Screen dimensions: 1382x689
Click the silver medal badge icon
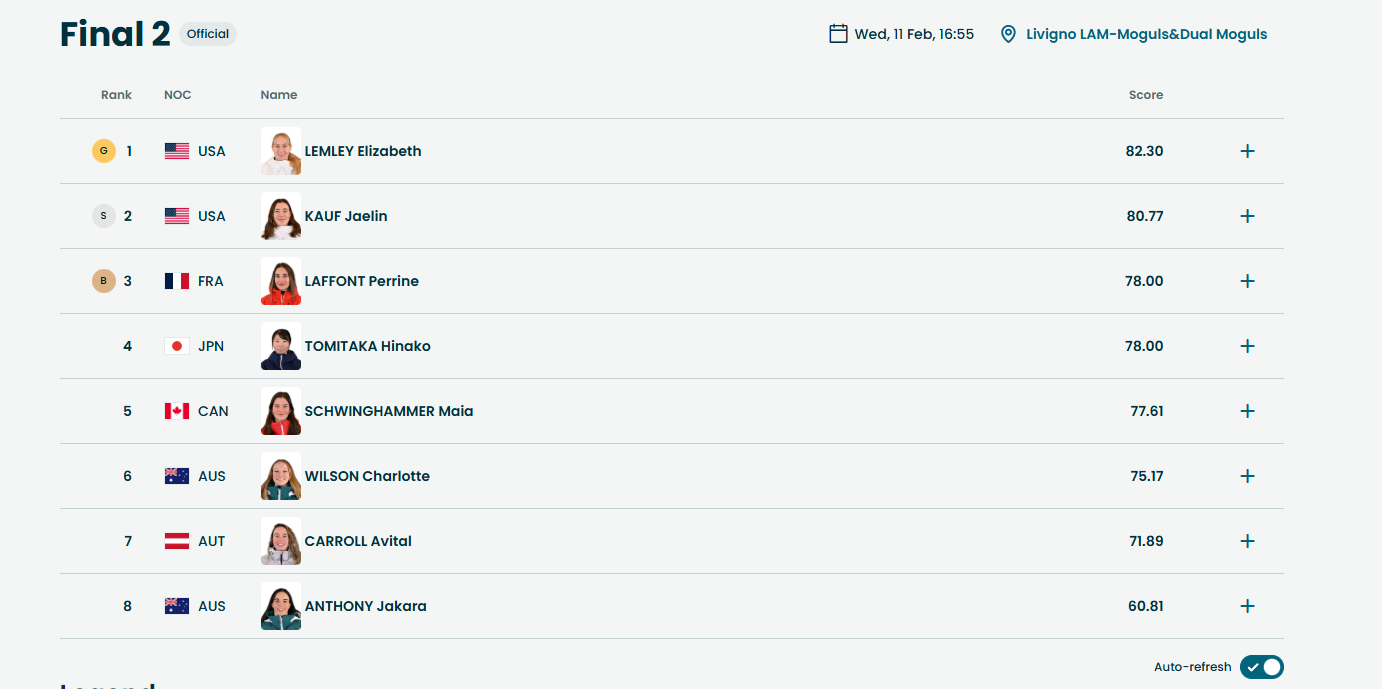pyautogui.click(x=103, y=216)
